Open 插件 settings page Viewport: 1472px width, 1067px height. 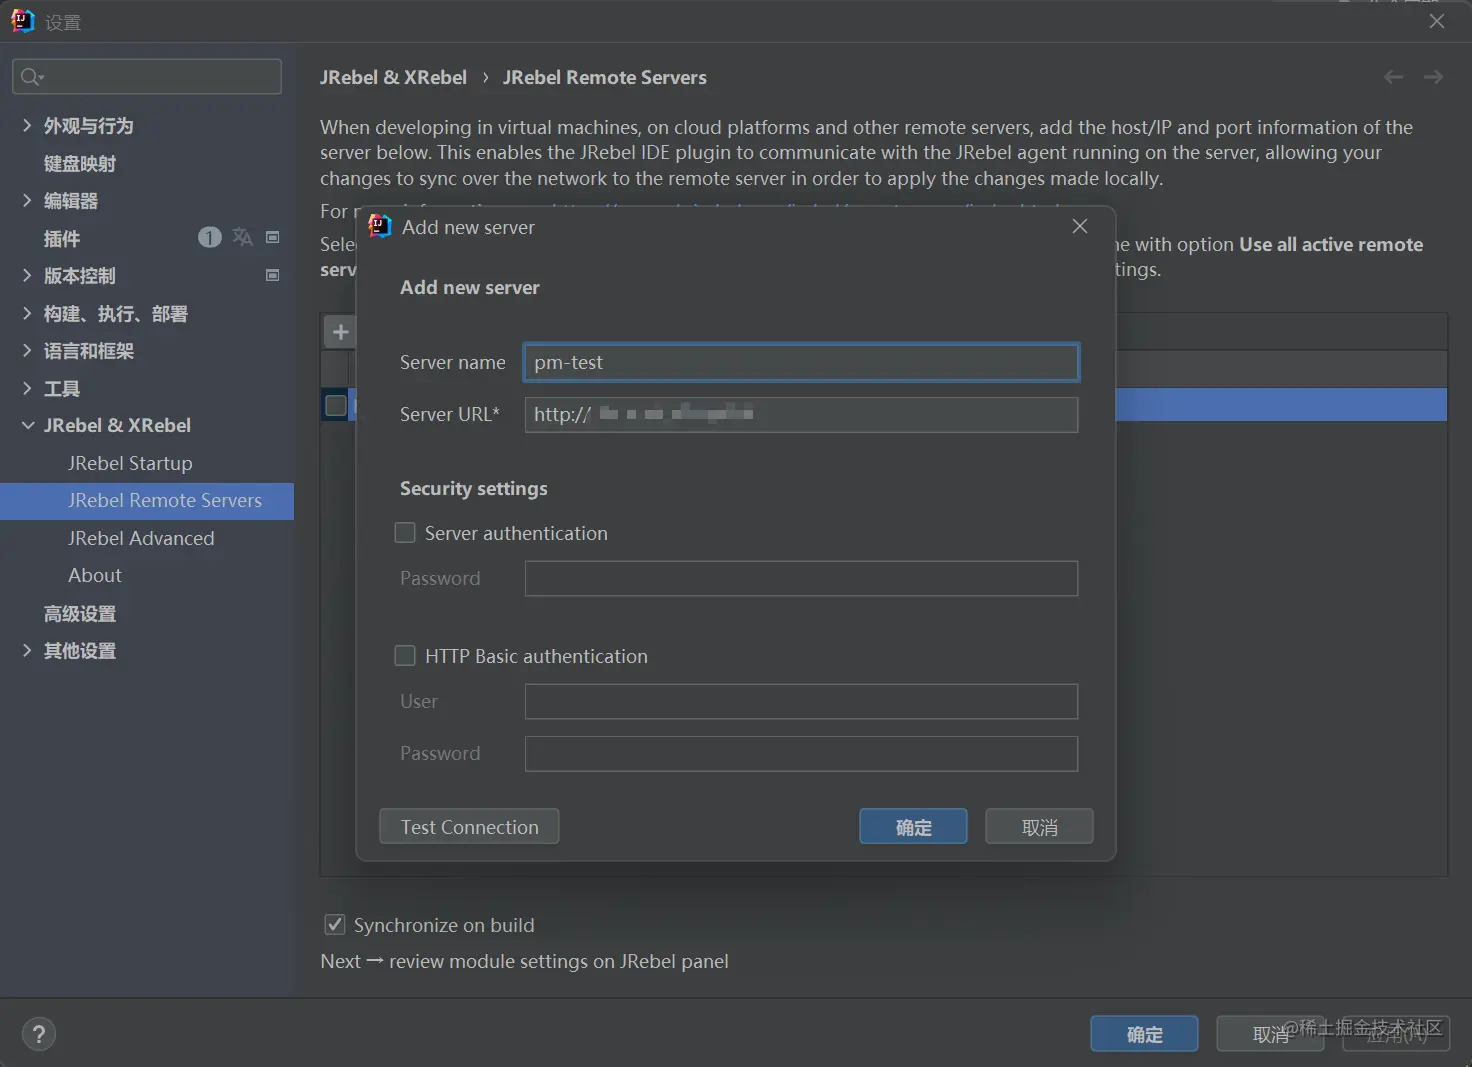pyautogui.click(x=62, y=238)
